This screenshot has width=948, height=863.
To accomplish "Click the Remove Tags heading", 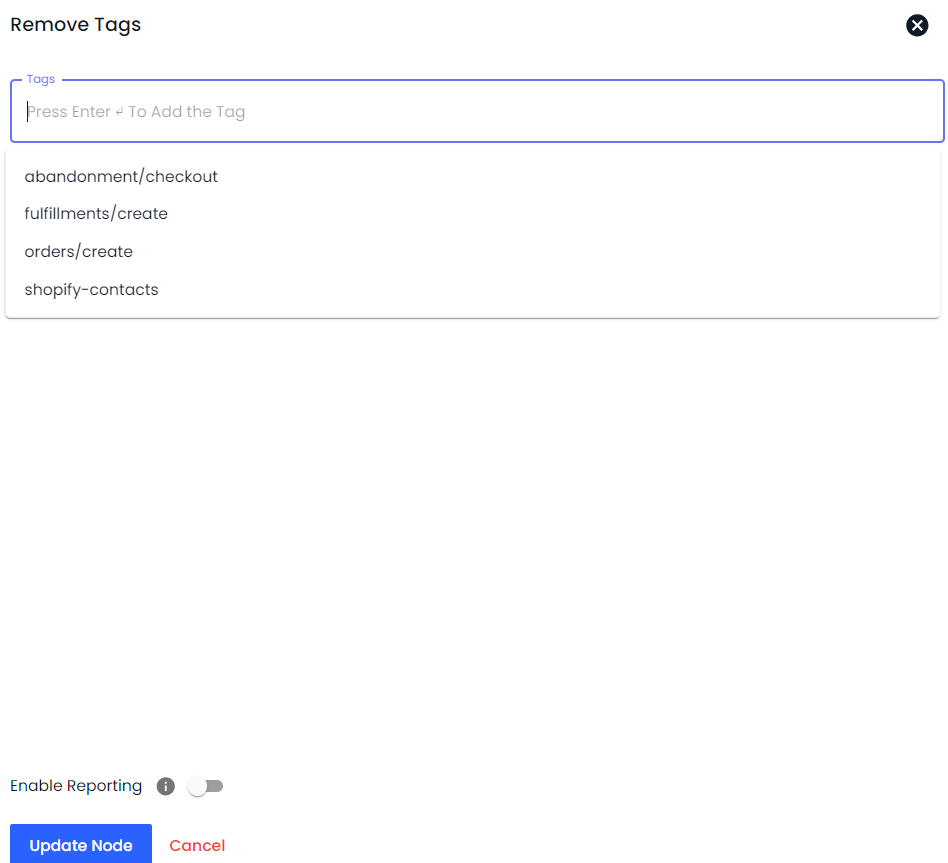I will click(76, 25).
